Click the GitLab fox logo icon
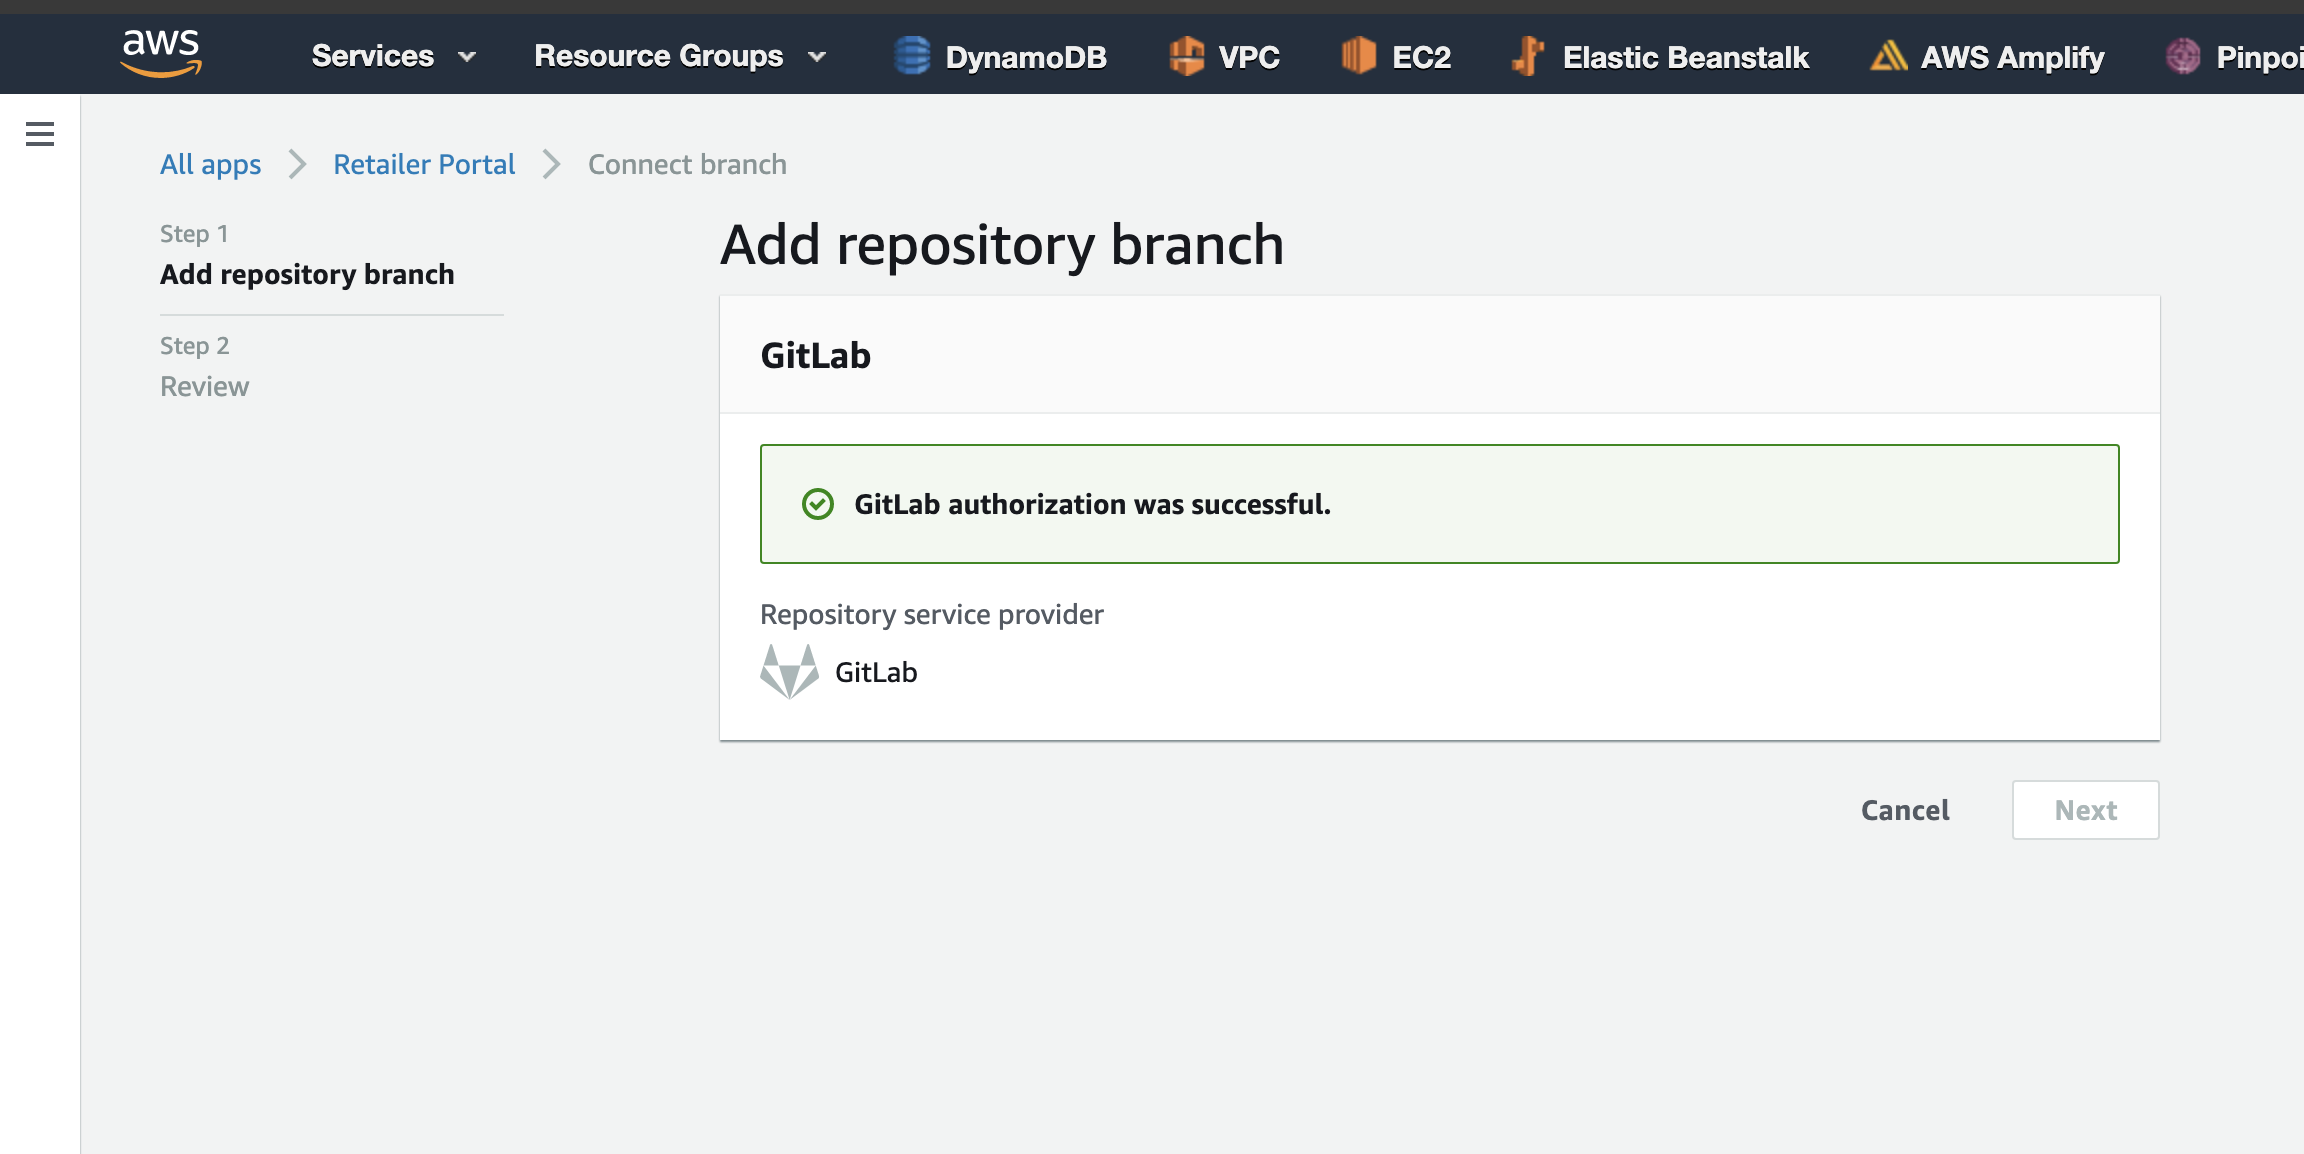The image size is (2304, 1154). click(789, 672)
